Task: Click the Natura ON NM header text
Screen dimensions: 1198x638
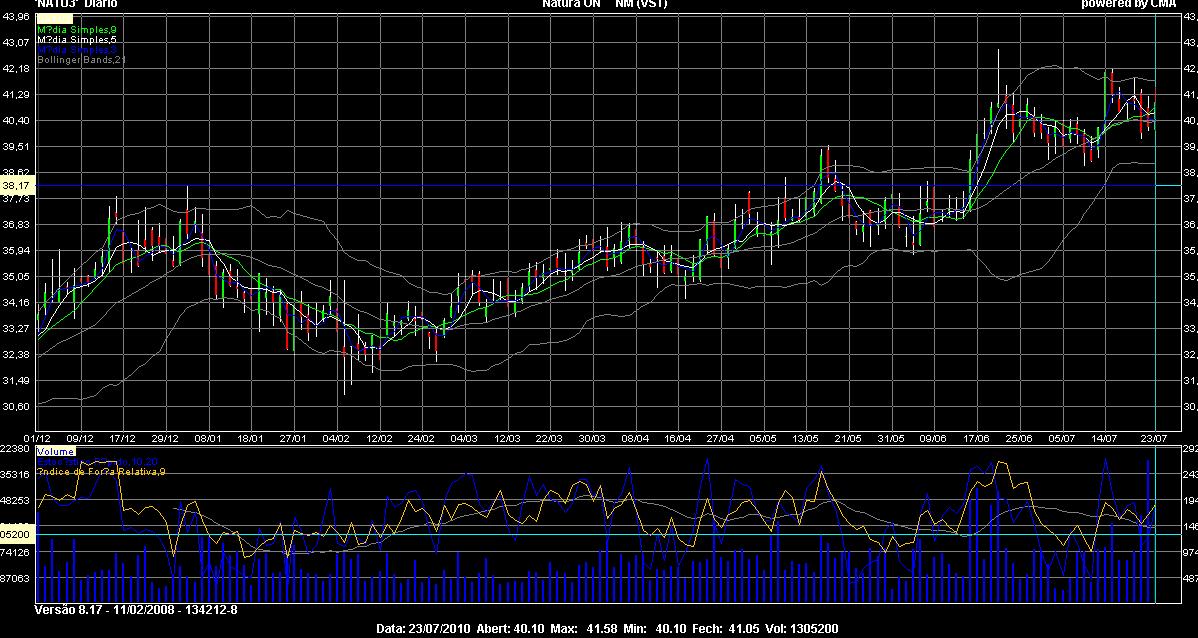Action: 604,5
